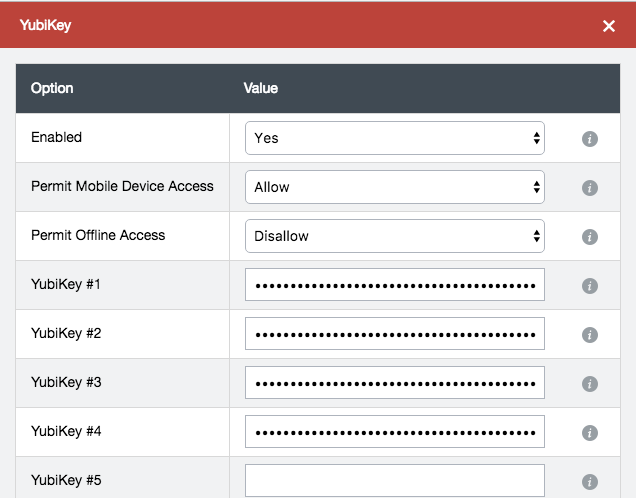Image resolution: width=636 pixels, height=498 pixels.
Task: Click info icon for Enabled option
Action: 590,139
